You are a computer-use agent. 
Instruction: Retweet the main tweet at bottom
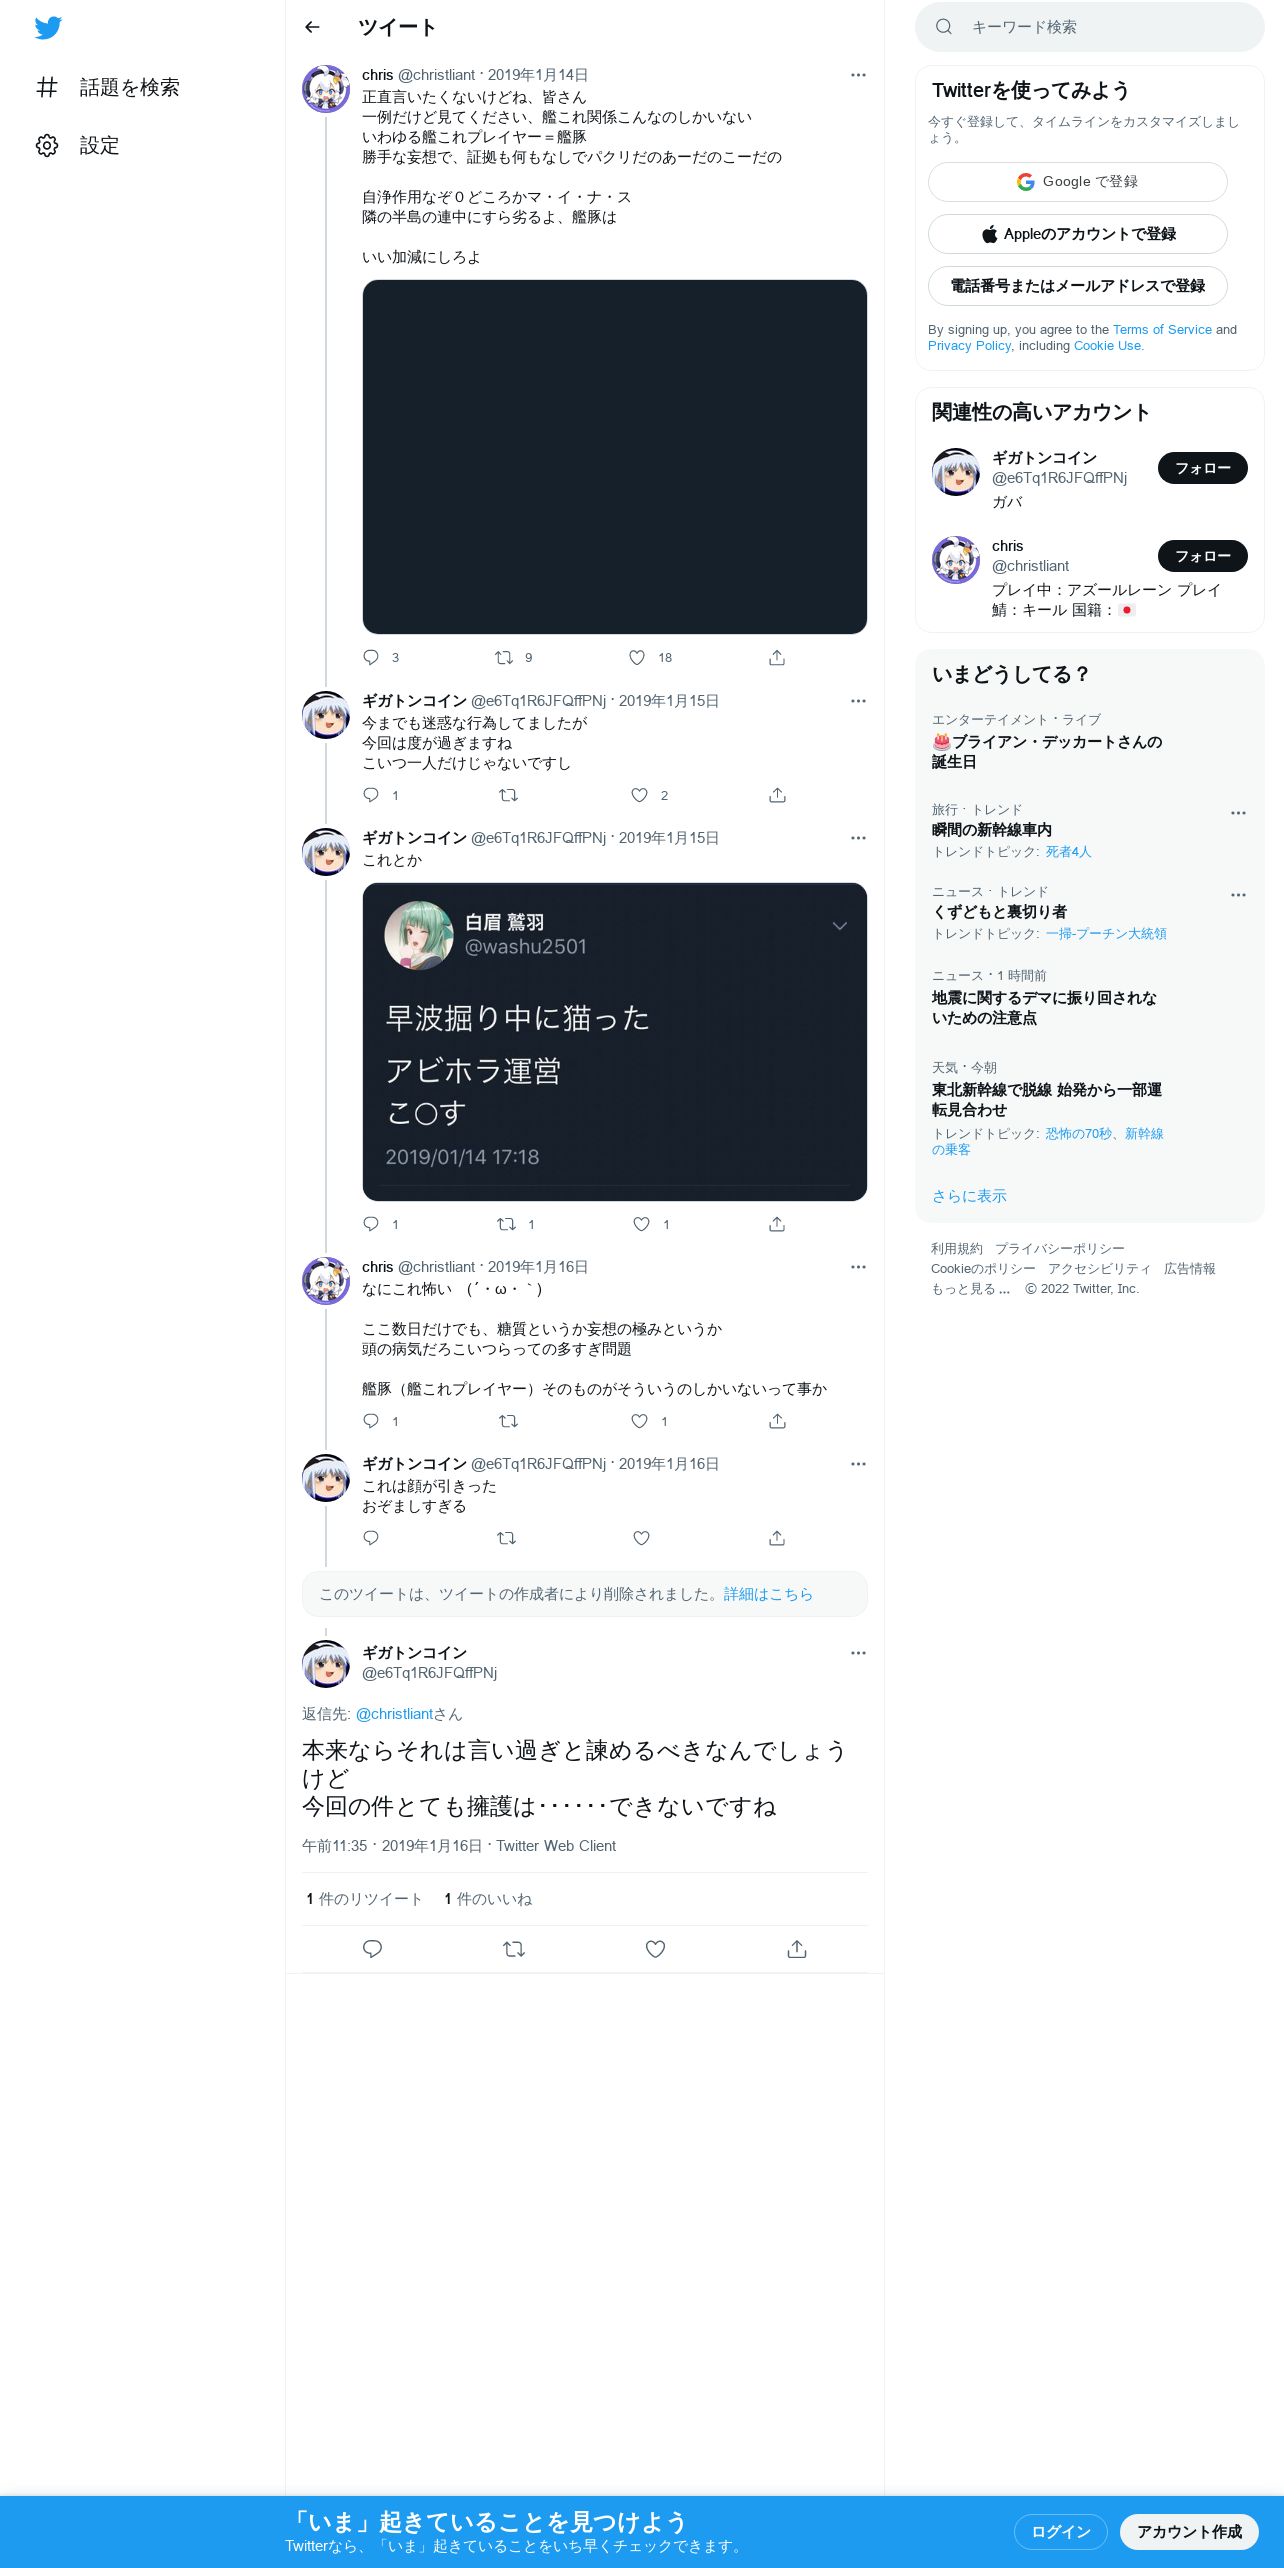pos(514,1949)
